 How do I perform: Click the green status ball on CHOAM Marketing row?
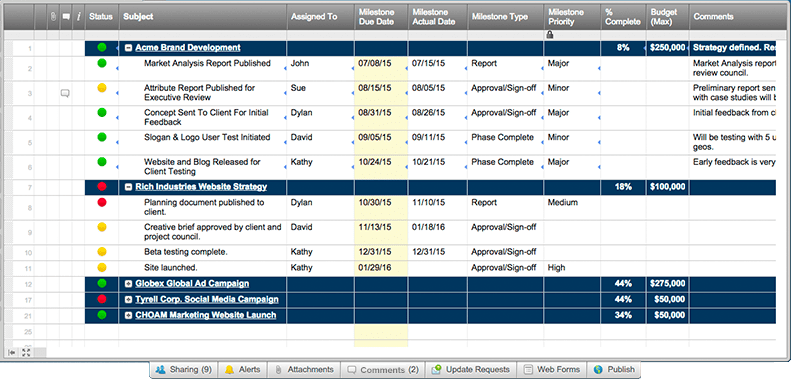pyautogui.click(x=102, y=315)
